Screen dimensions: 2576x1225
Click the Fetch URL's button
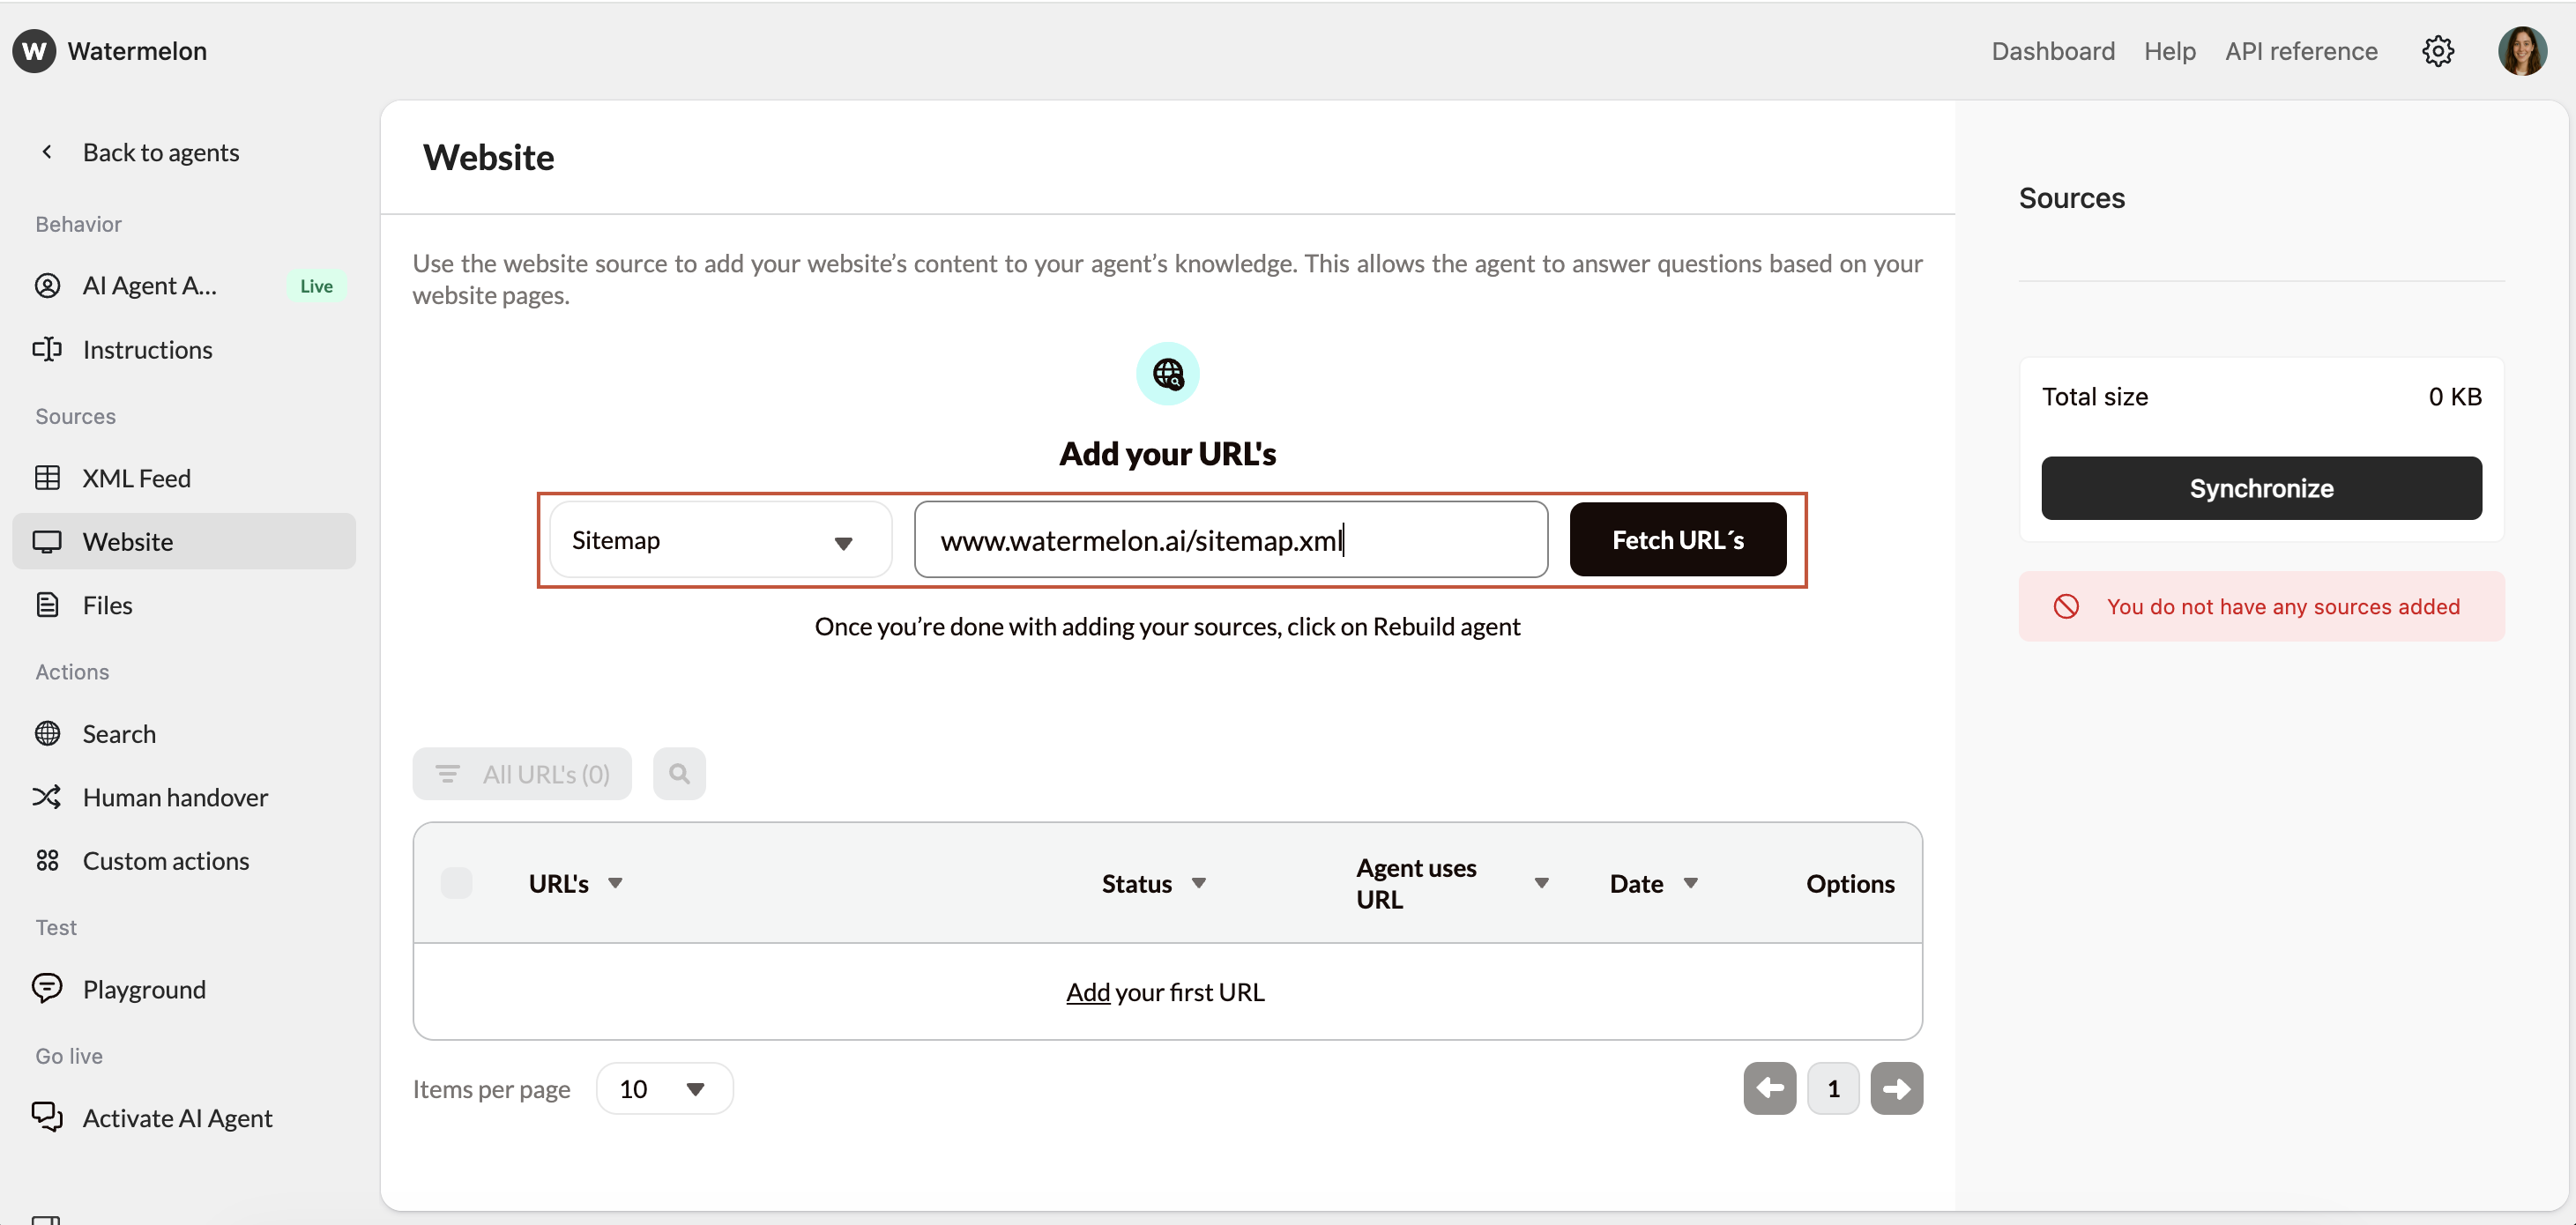pyautogui.click(x=1678, y=539)
